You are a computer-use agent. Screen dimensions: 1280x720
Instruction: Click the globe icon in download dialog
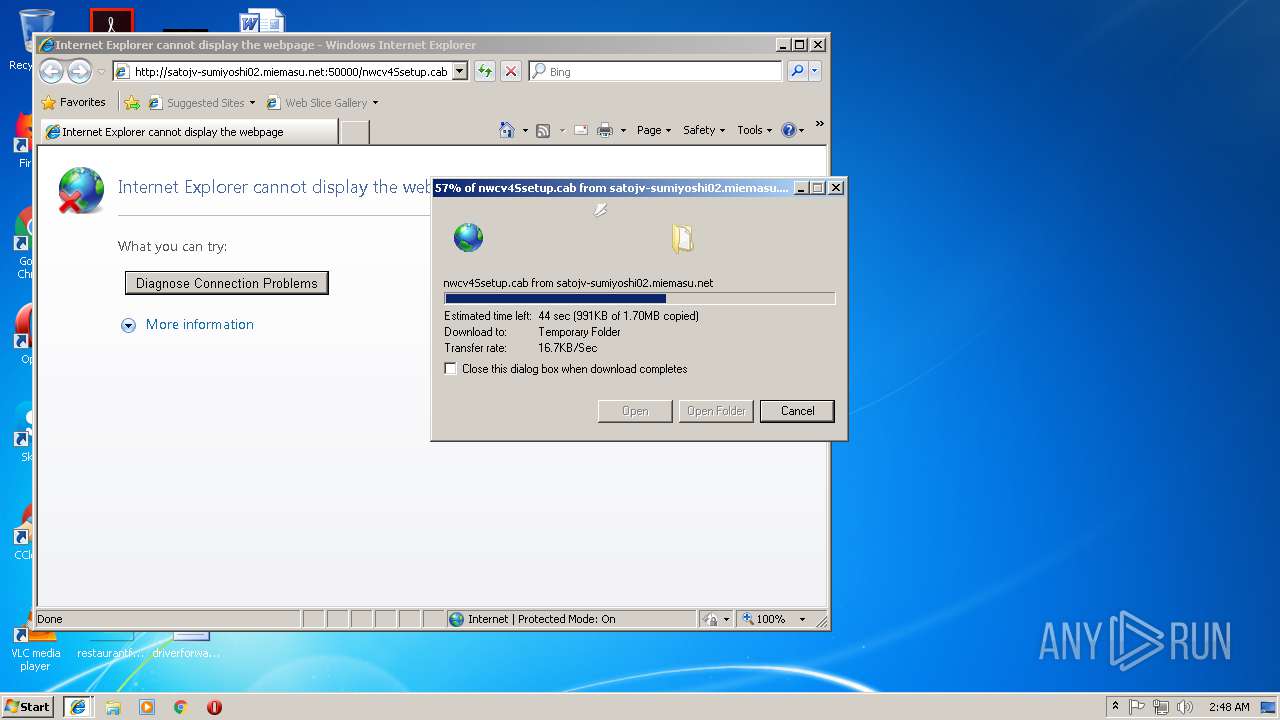coord(468,237)
